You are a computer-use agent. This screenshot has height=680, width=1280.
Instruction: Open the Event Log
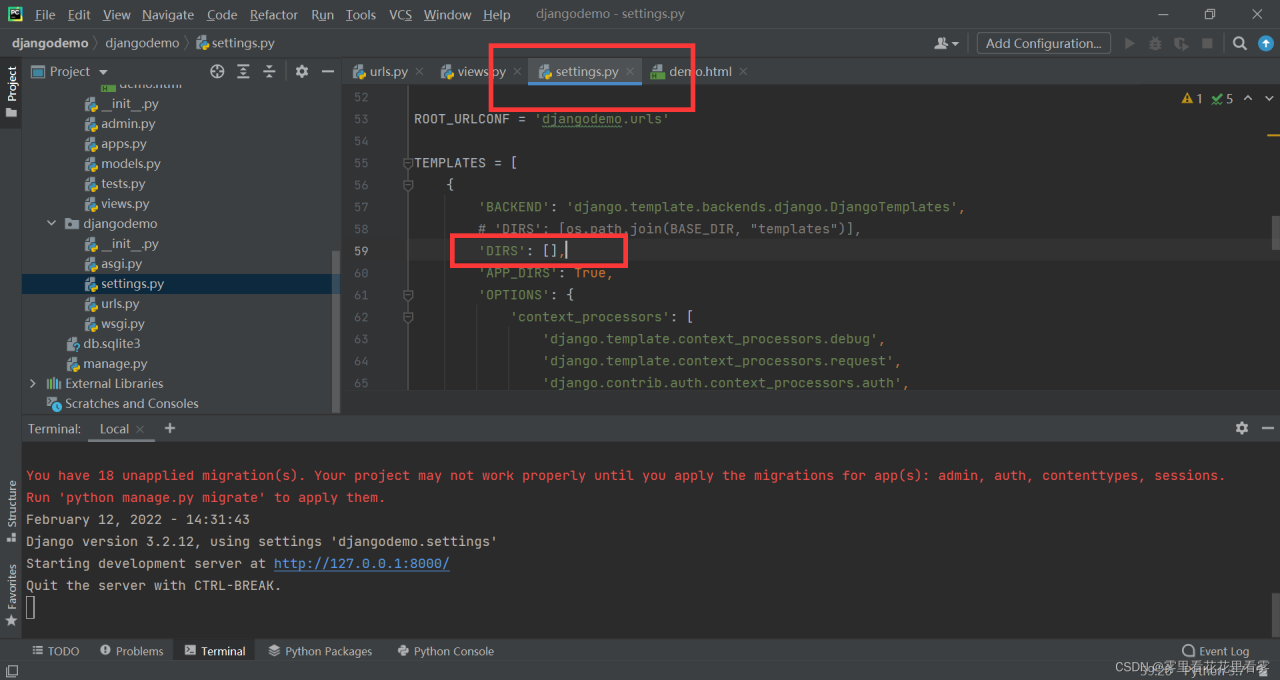(1215, 651)
